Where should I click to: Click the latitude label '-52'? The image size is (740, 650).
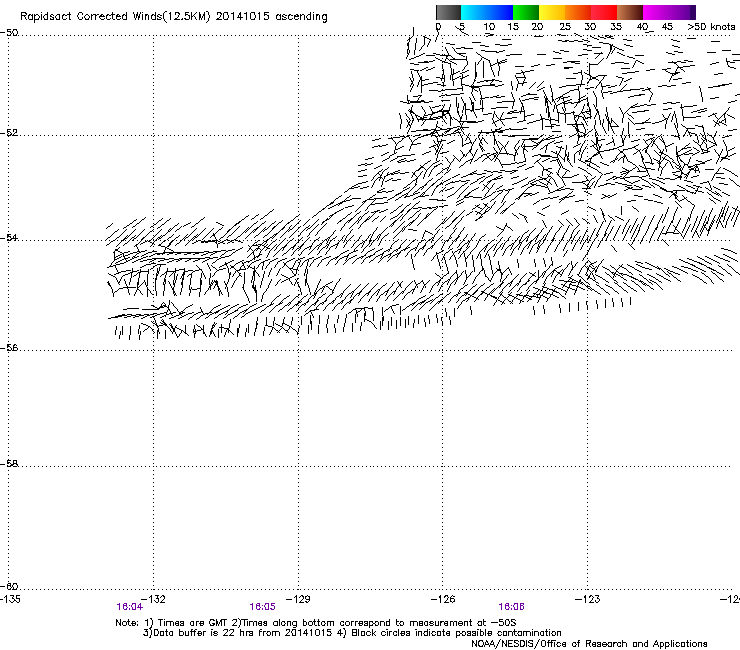coord(9,133)
